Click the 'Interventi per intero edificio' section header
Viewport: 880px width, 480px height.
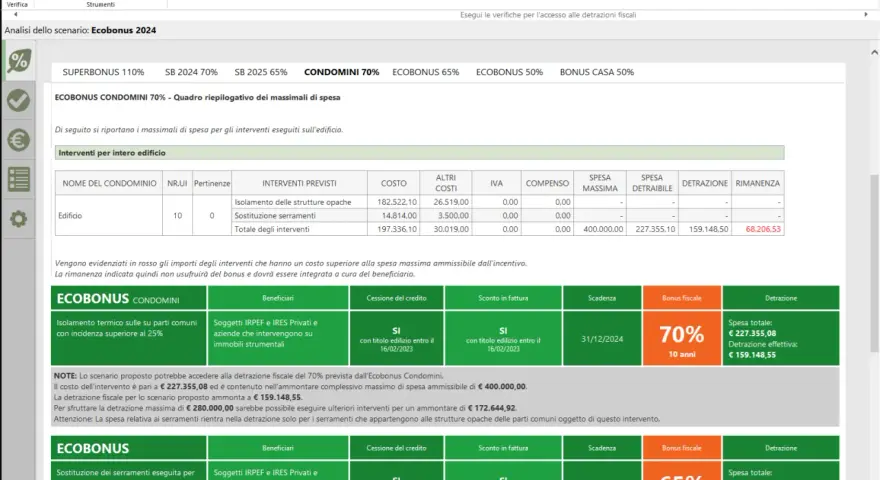(x=419, y=153)
